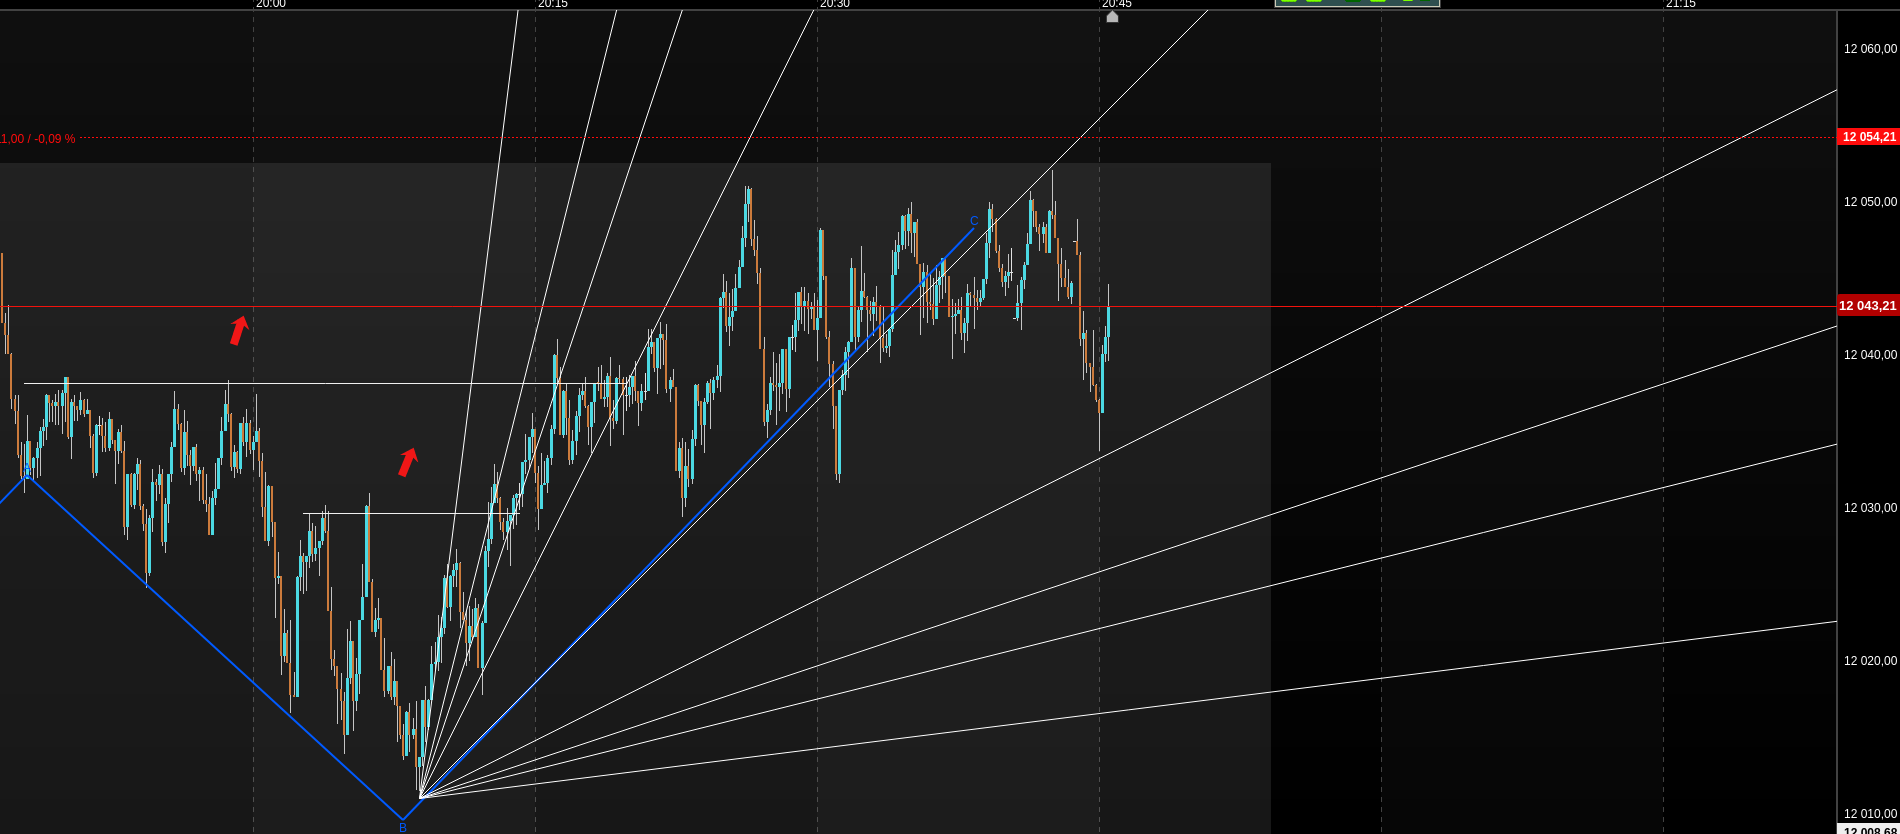
Task: Click the 20:00 time axis label
Action: point(271,4)
